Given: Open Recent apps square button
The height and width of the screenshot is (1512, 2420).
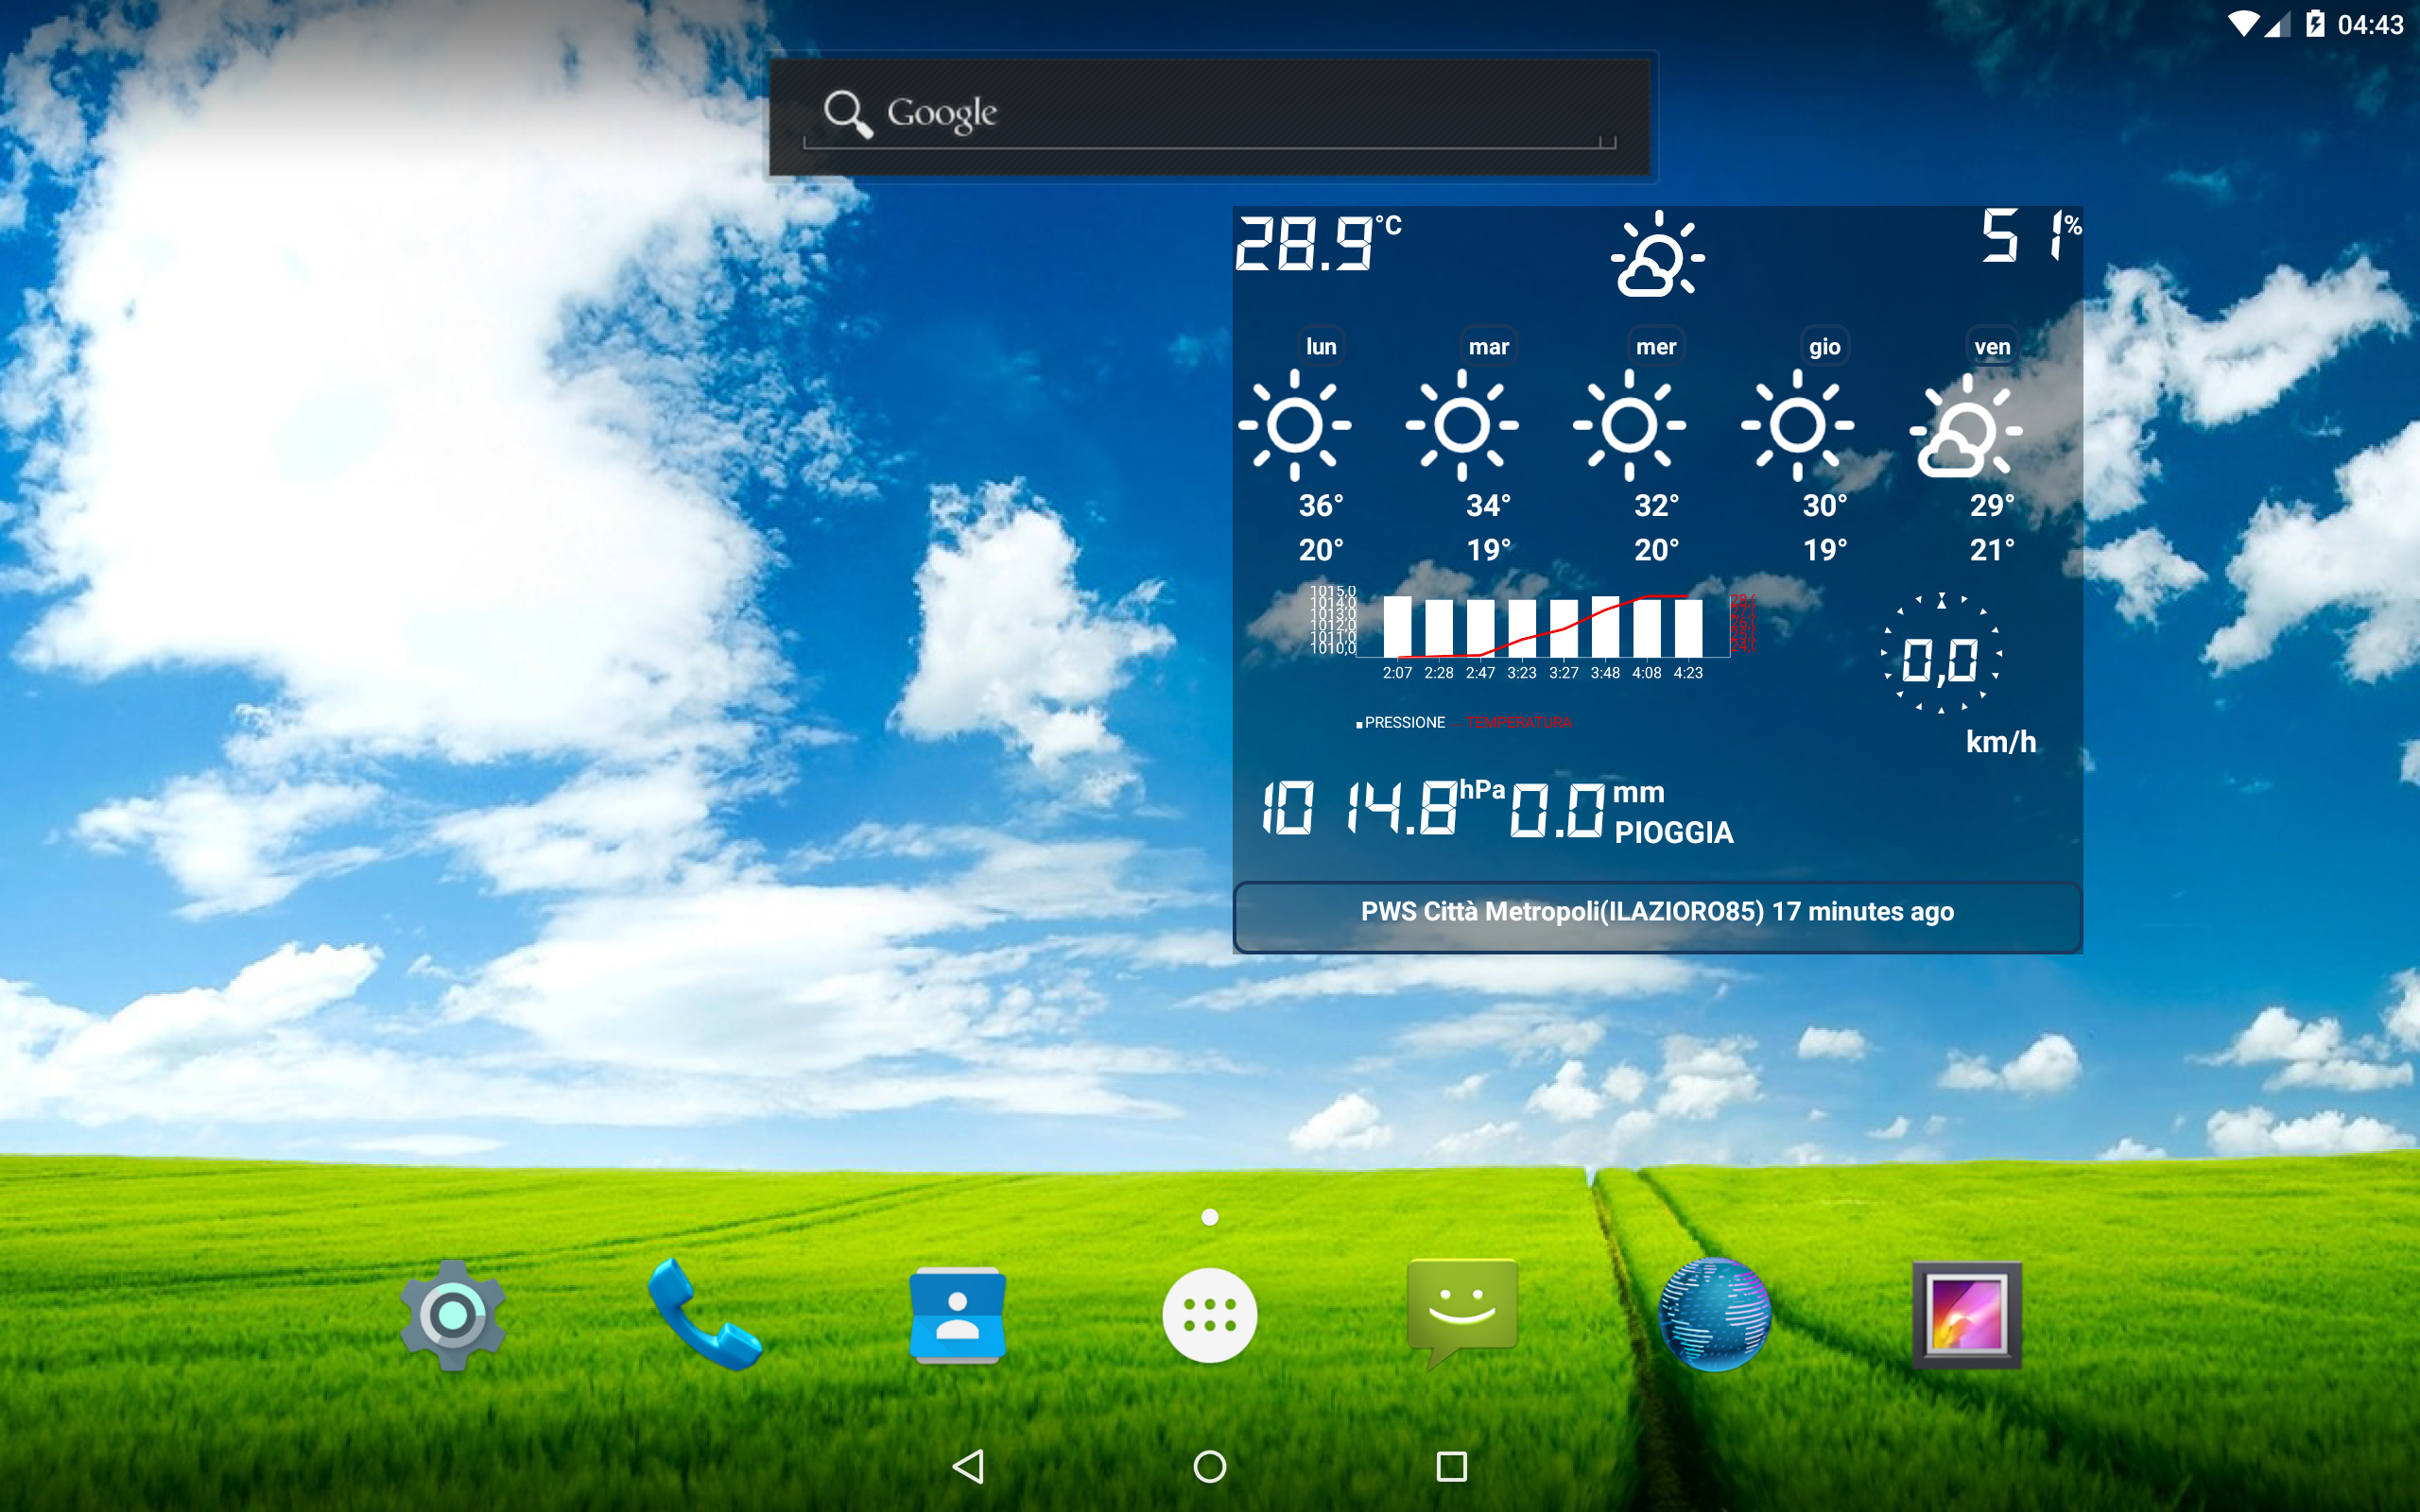Looking at the screenshot, I should click(x=1451, y=1467).
